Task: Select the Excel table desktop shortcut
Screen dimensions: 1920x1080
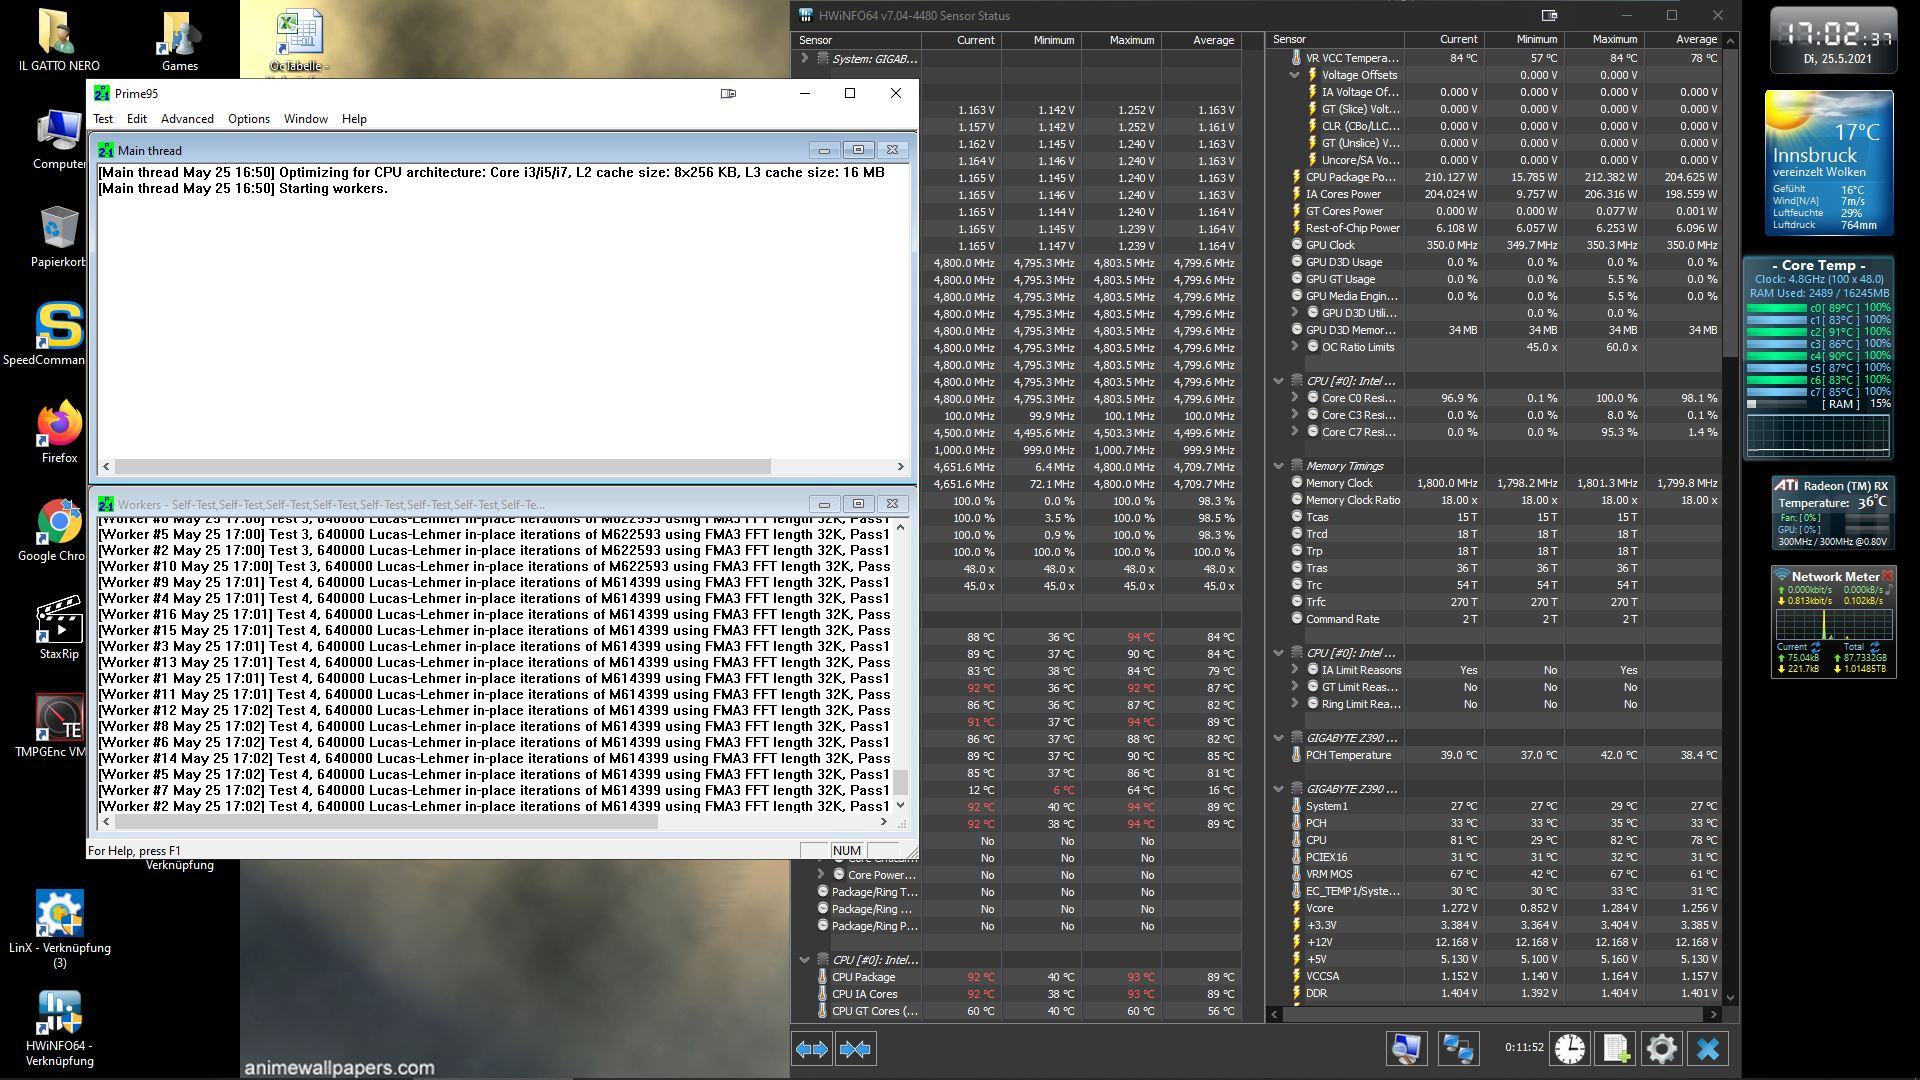Action: click(299, 40)
